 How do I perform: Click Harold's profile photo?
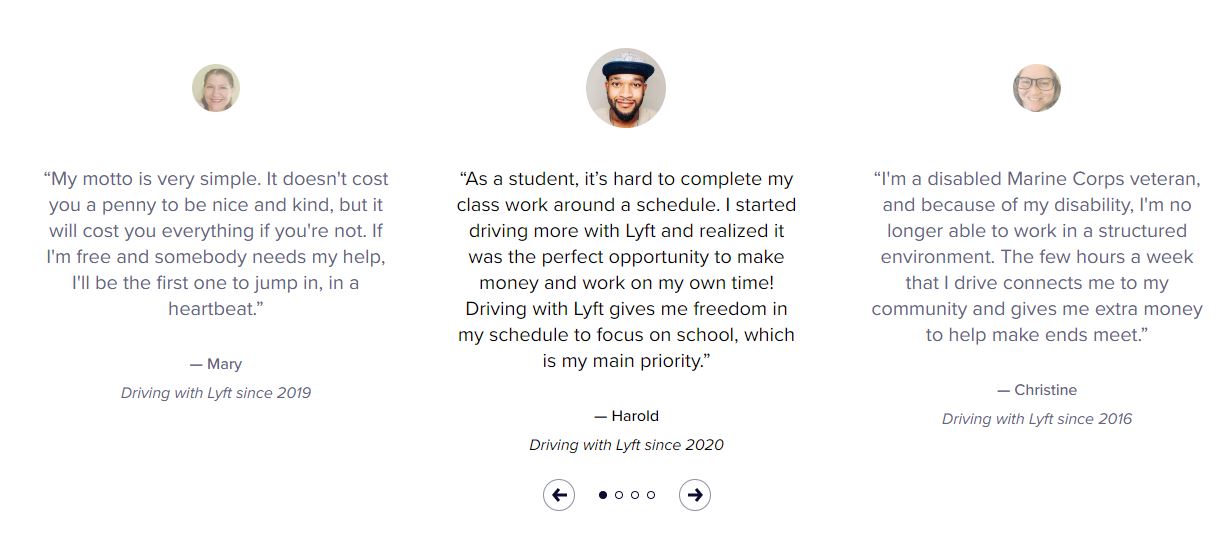coord(626,88)
